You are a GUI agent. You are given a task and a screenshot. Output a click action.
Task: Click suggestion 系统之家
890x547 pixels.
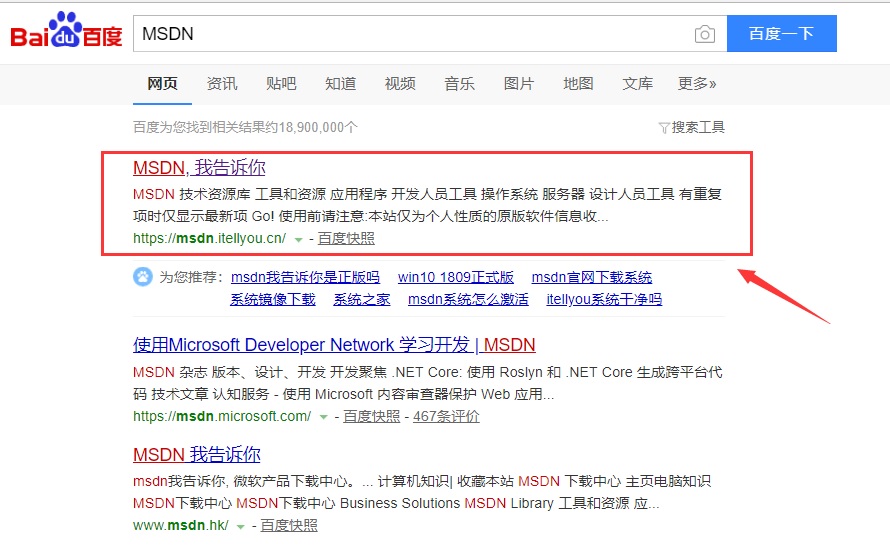point(362,299)
